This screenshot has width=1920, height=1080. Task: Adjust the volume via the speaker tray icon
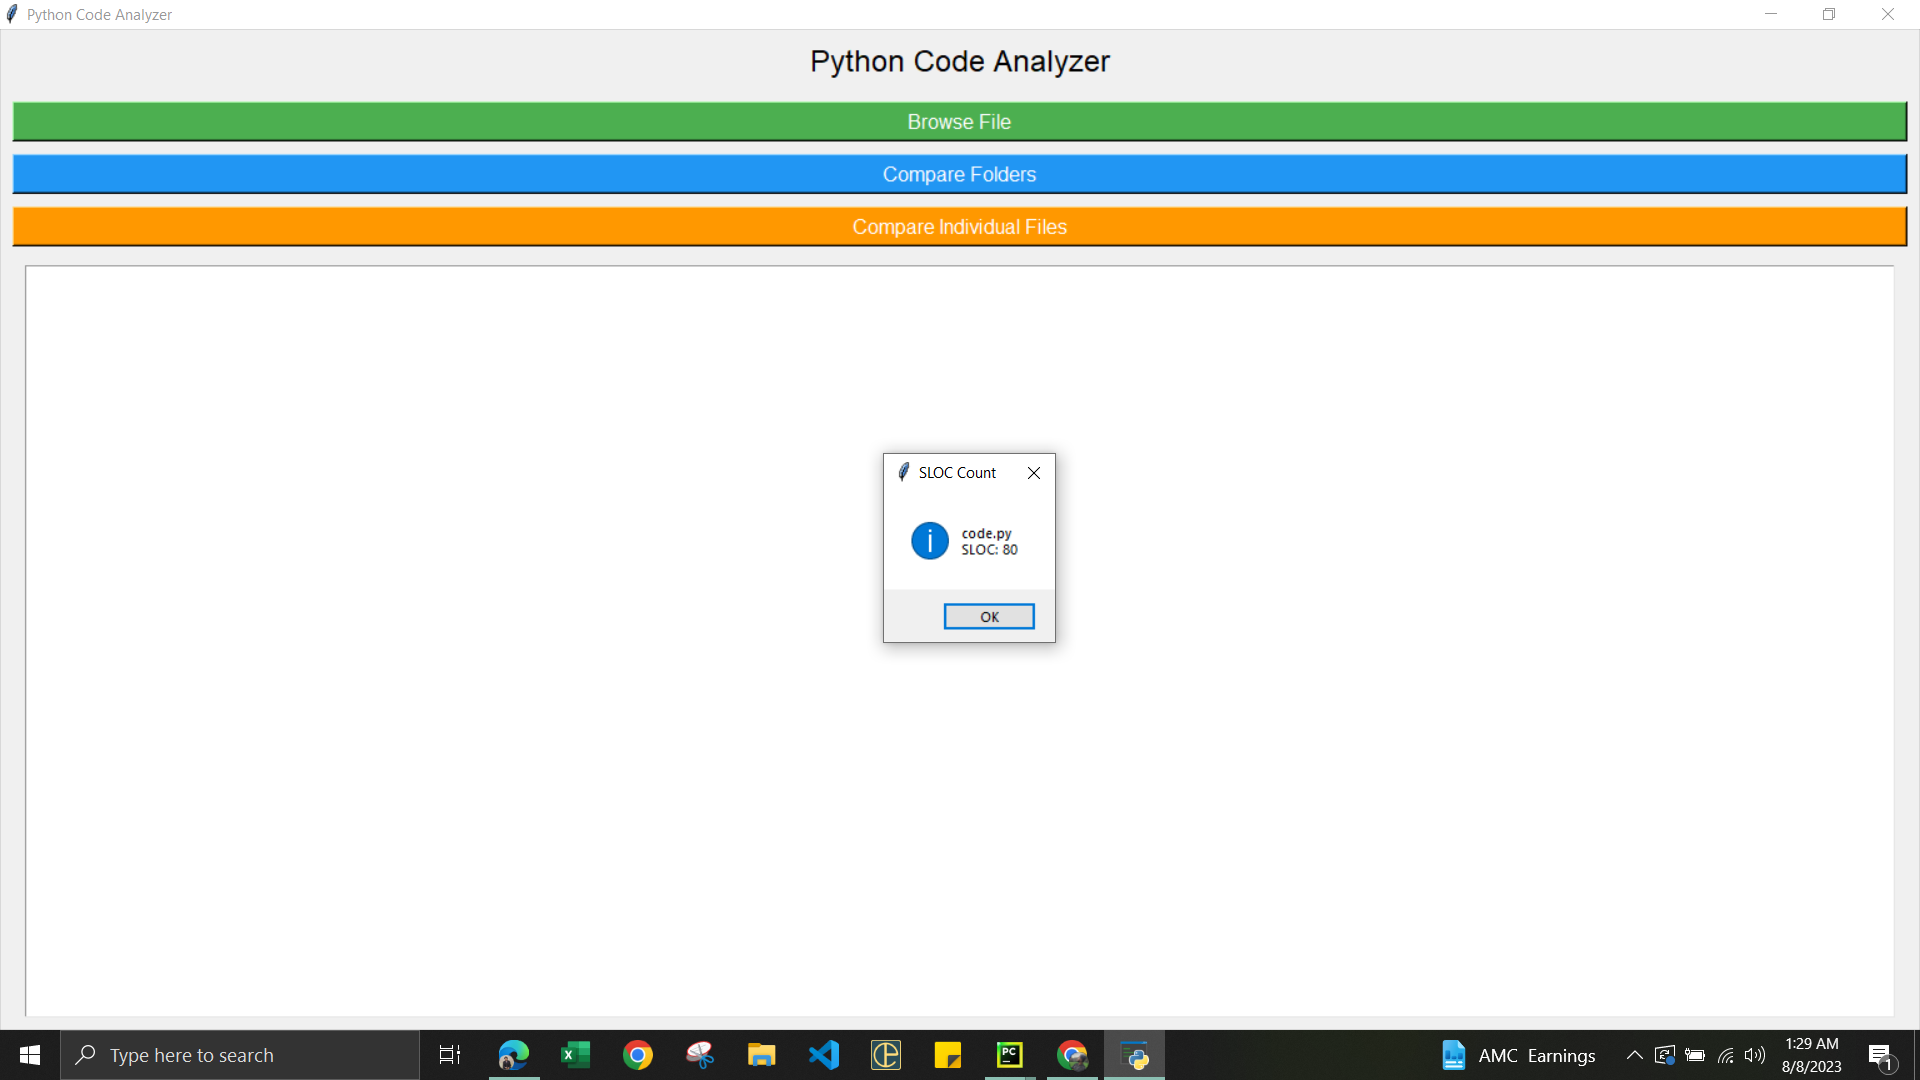tap(1757, 1055)
